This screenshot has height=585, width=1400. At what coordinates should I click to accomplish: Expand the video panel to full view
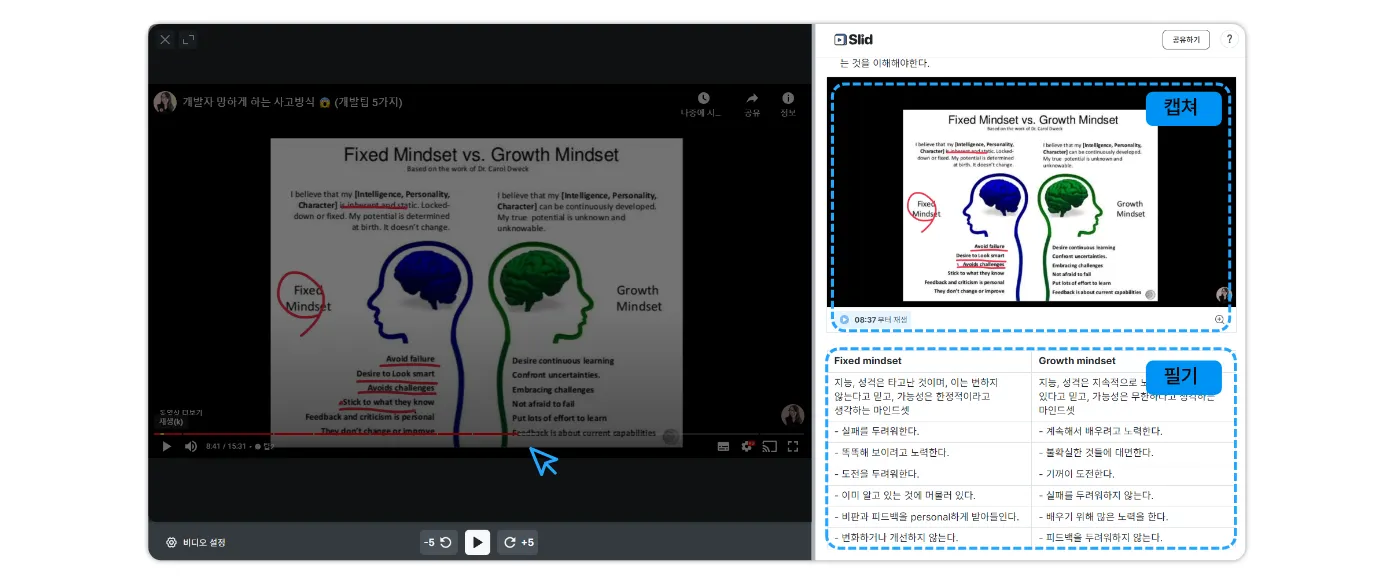tap(189, 40)
